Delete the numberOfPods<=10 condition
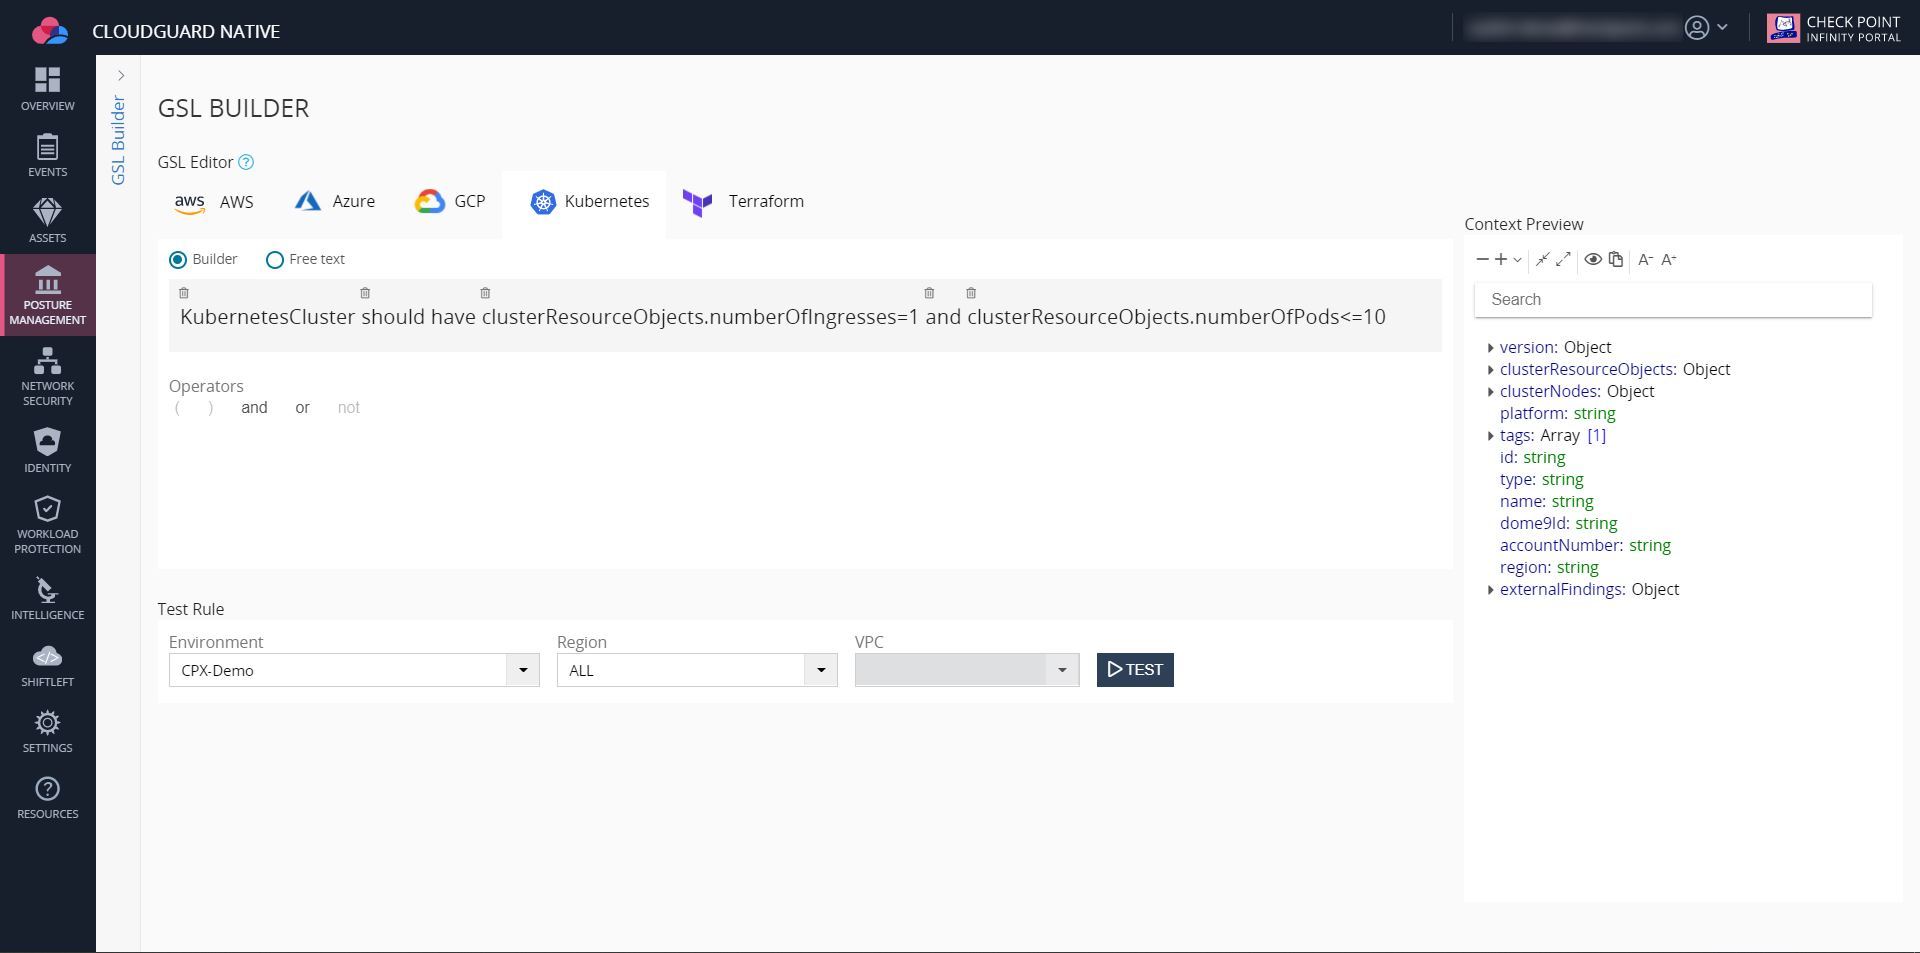 (x=971, y=293)
